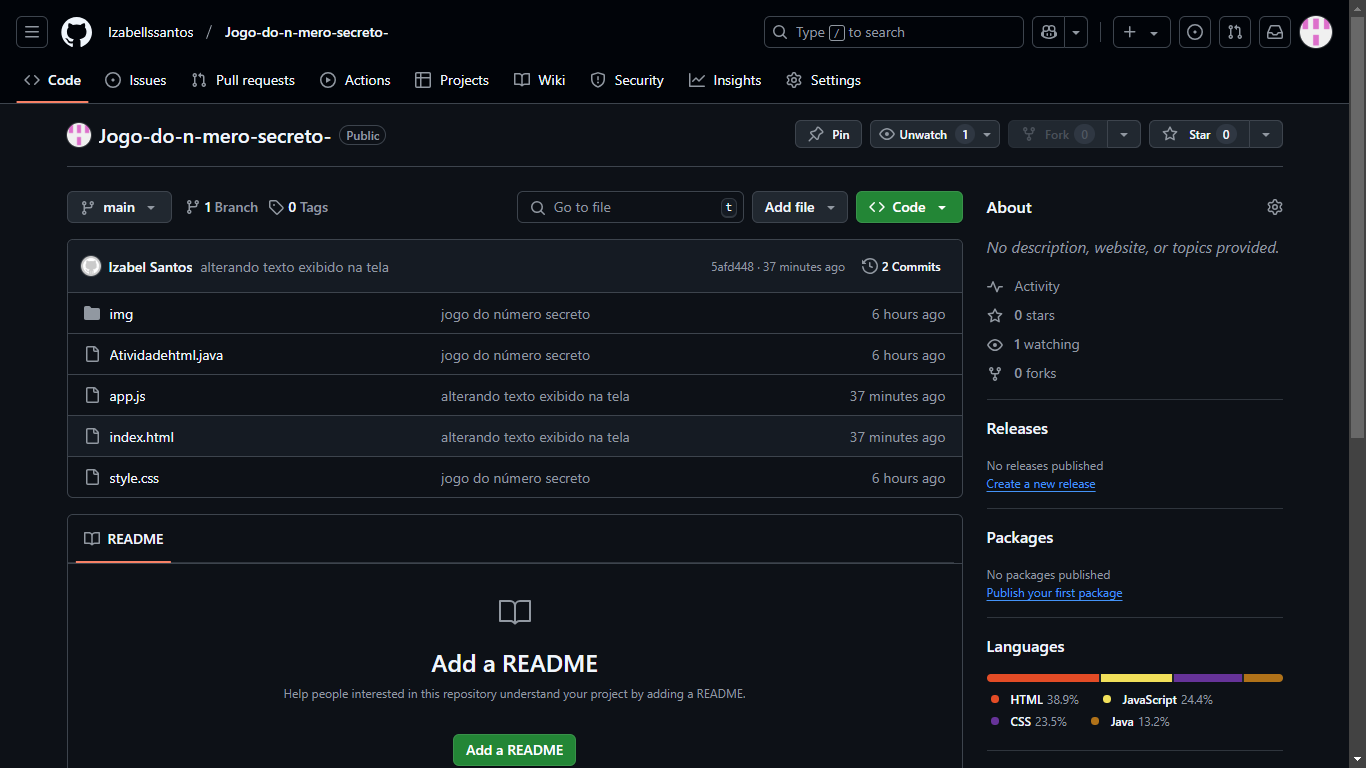Screen dimensions: 1366x768
Task: Open the 1 Branch link
Action: [222, 207]
